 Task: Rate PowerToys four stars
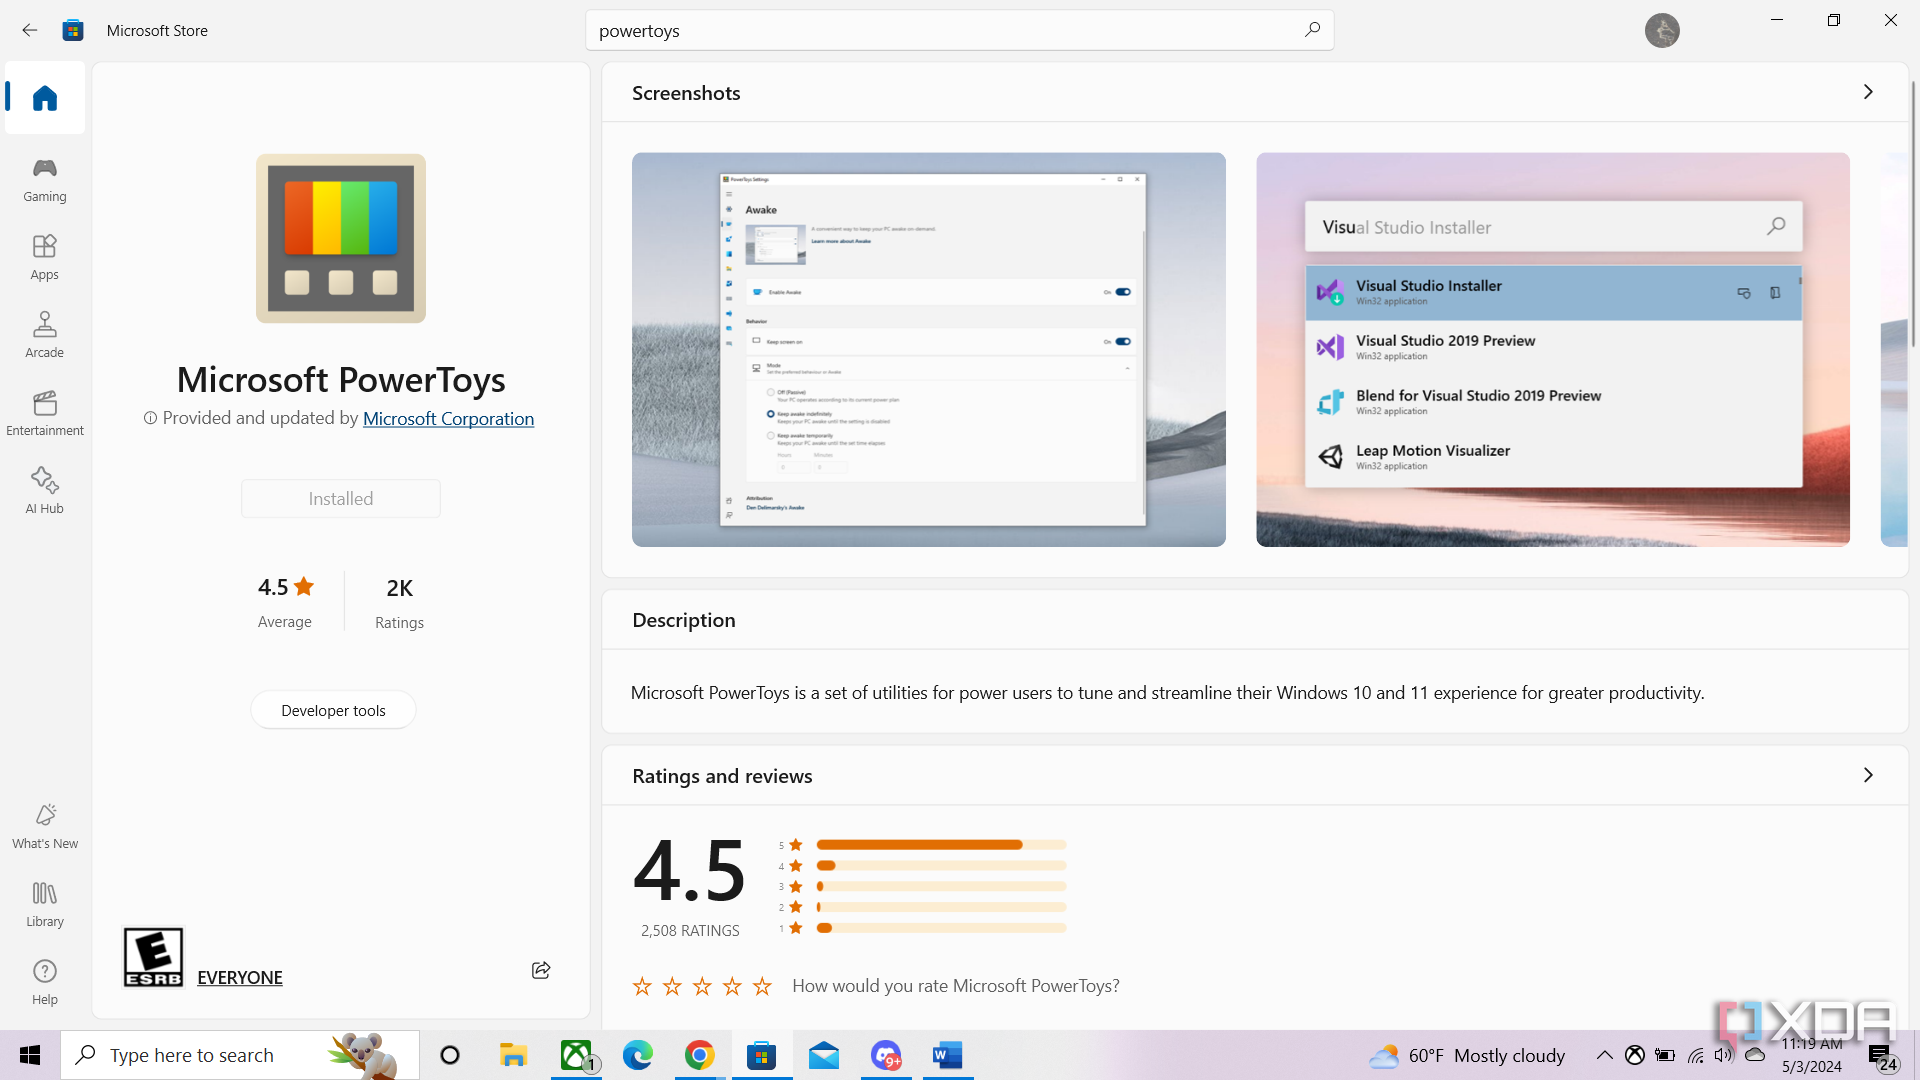tap(732, 987)
